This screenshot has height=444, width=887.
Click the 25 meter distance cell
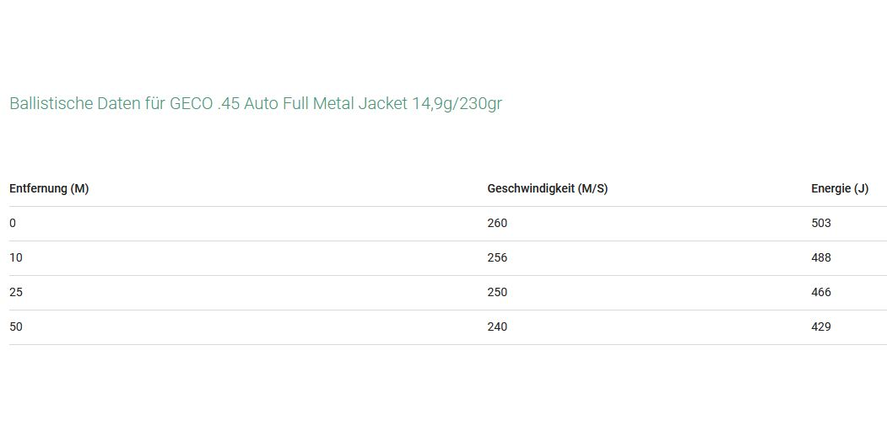click(x=16, y=292)
